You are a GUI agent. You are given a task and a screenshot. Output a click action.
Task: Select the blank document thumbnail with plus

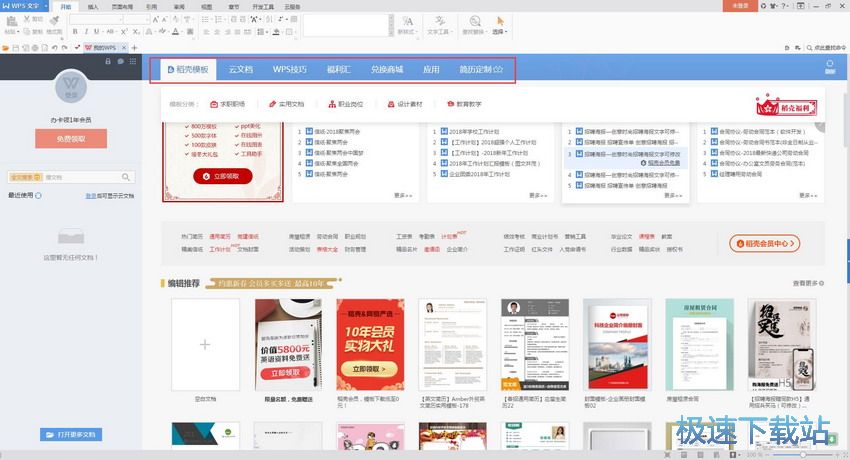pyautogui.click(x=205, y=345)
